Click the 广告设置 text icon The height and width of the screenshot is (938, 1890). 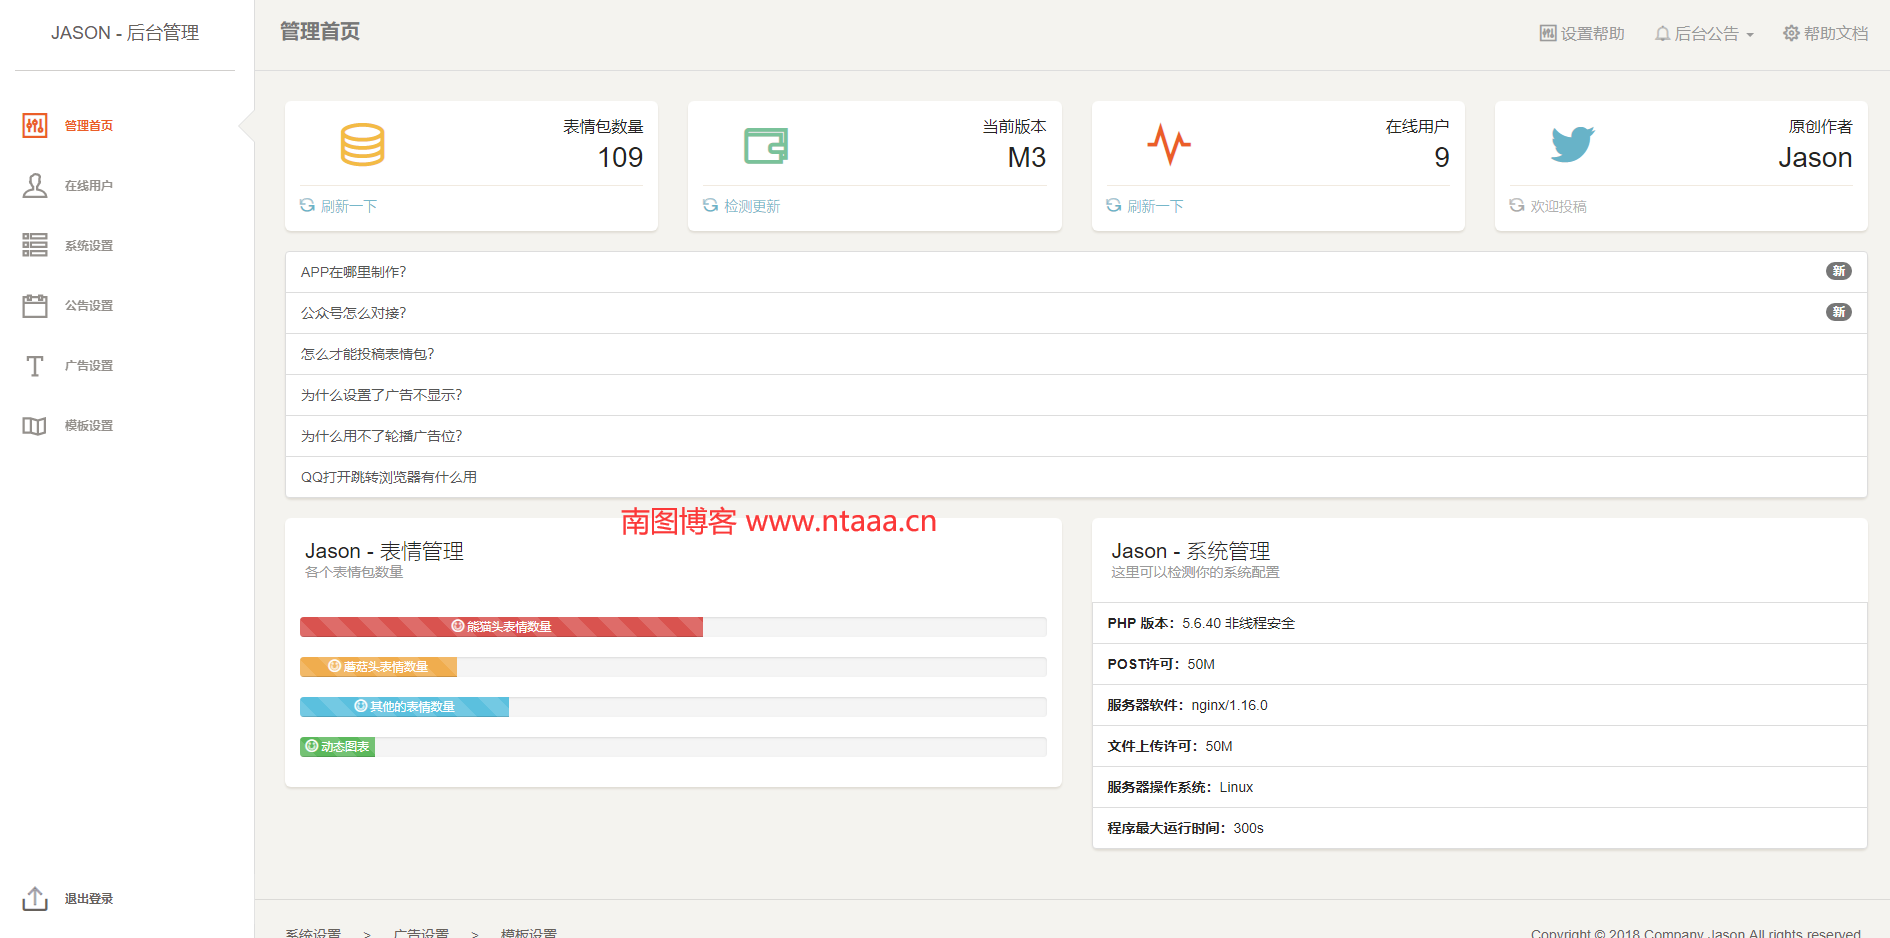[x=35, y=366]
